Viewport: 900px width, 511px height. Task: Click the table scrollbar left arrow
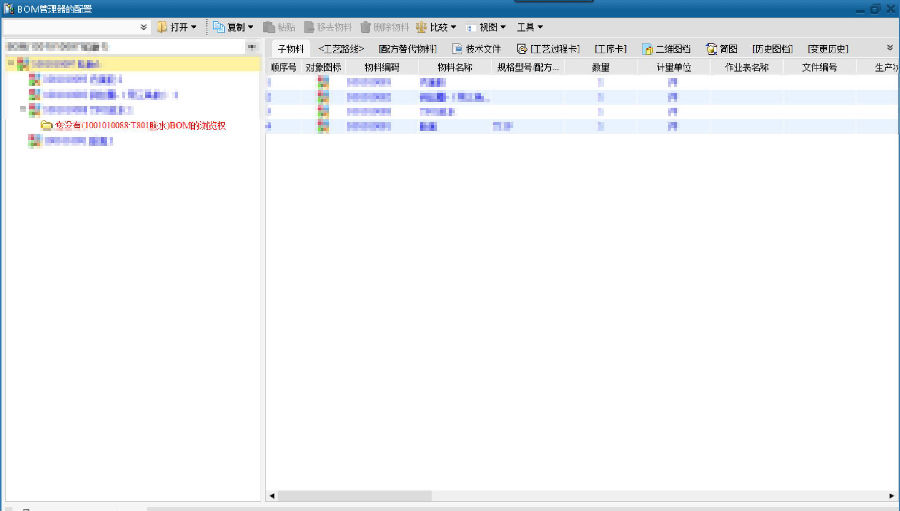pos(272,495)
